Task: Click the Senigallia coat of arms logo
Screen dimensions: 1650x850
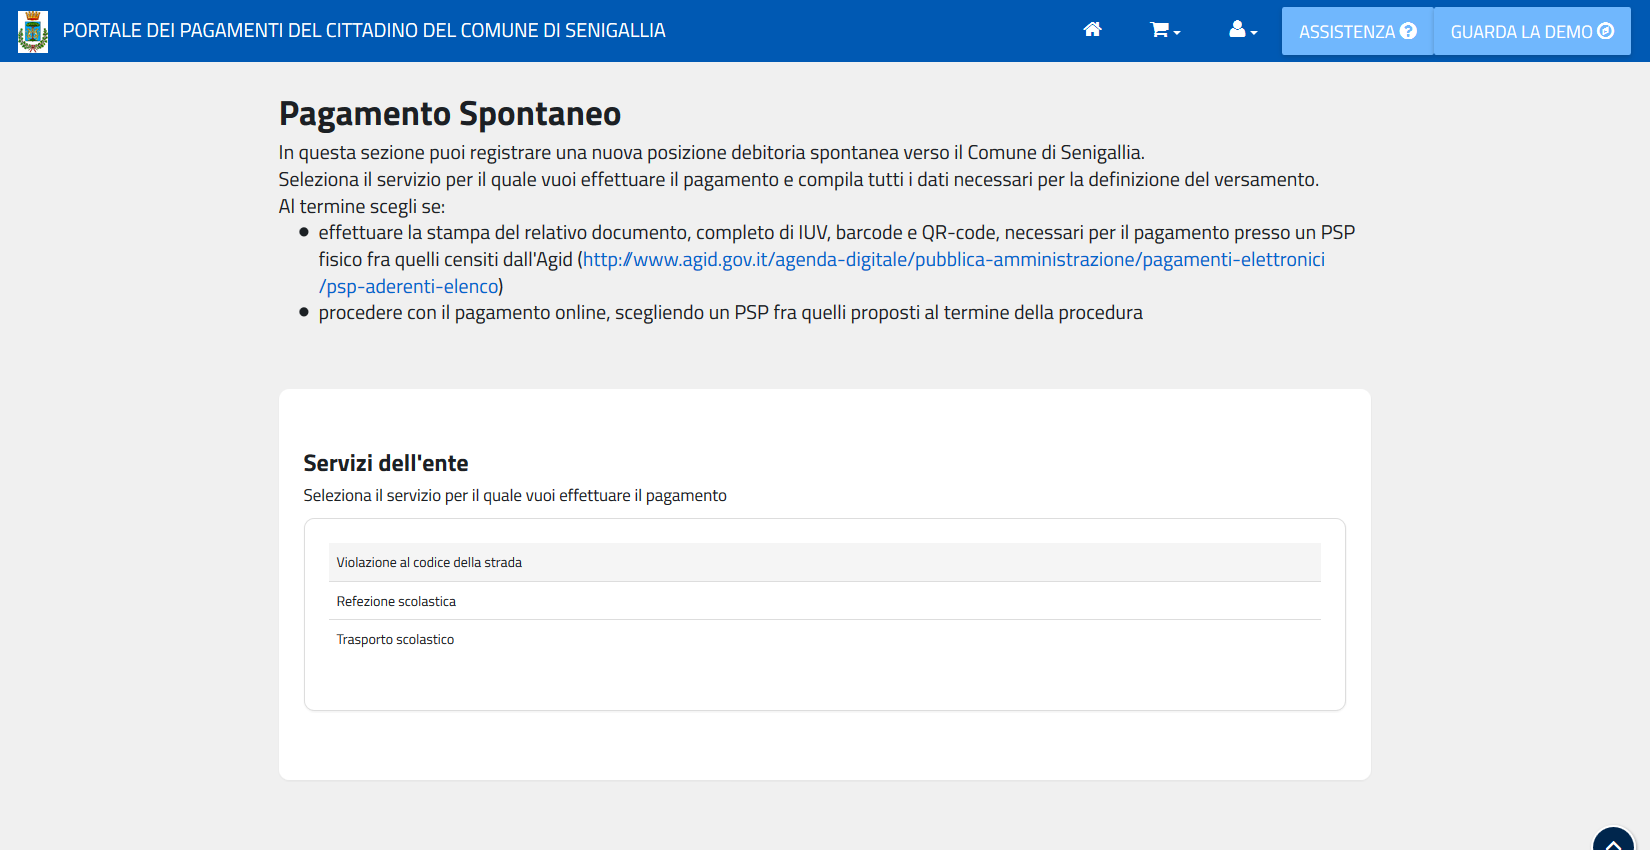Action: coord(33,32)
